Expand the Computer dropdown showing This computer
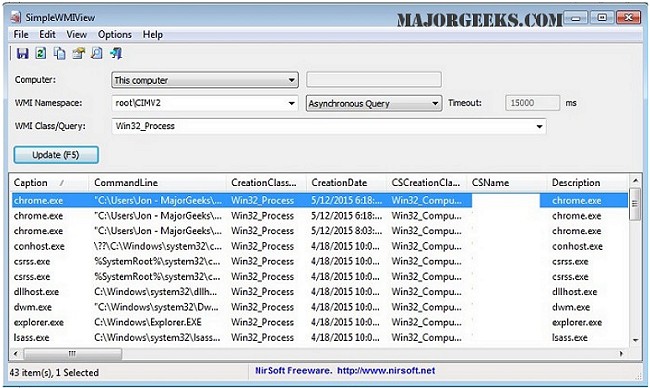The width and height of the screenshot is (650, 388). click(205, 80)
